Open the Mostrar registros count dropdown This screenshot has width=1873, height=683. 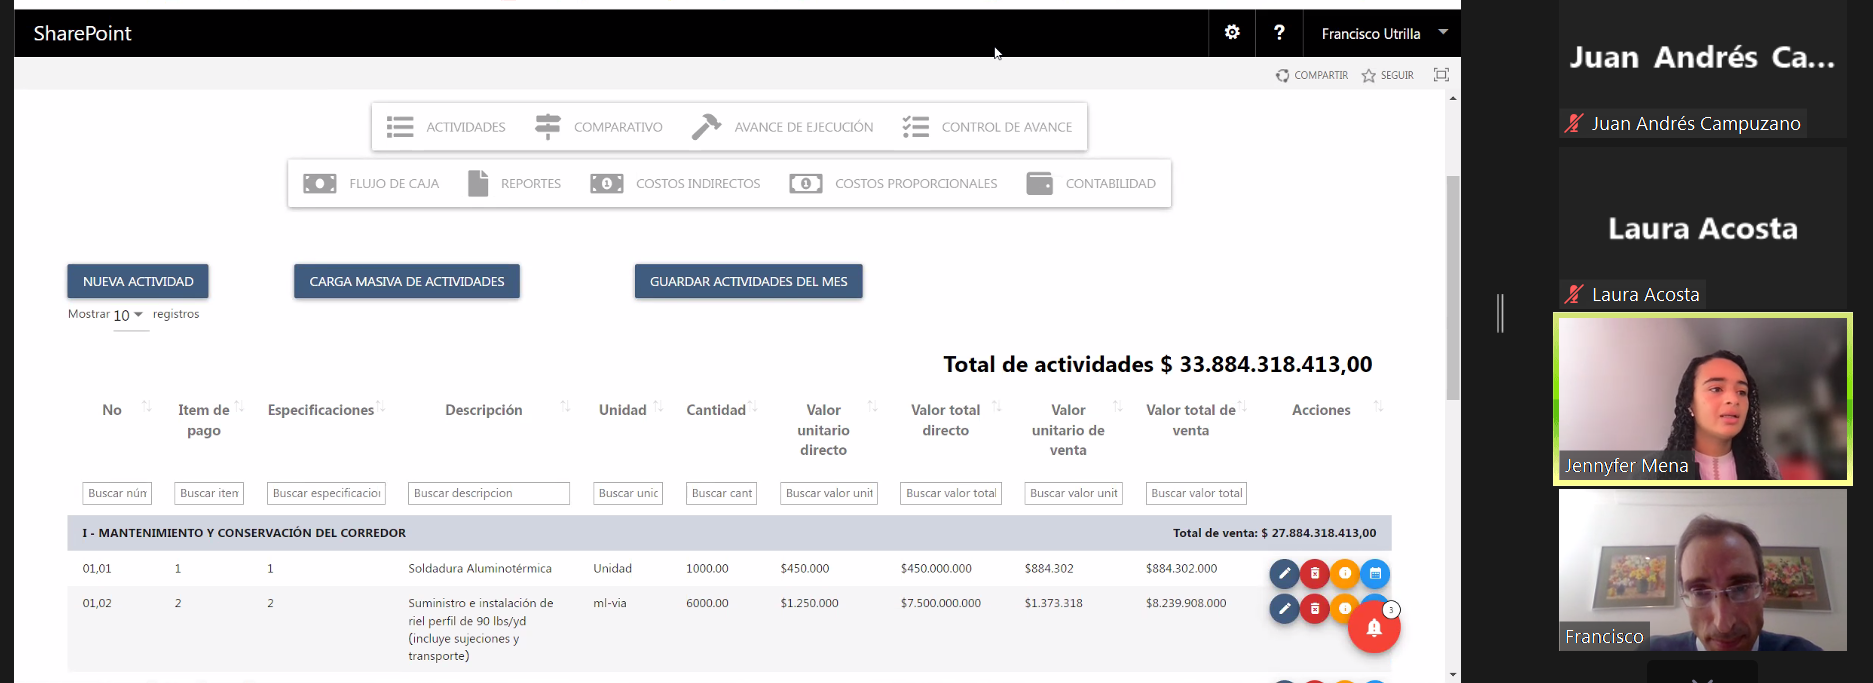[130, 316]
